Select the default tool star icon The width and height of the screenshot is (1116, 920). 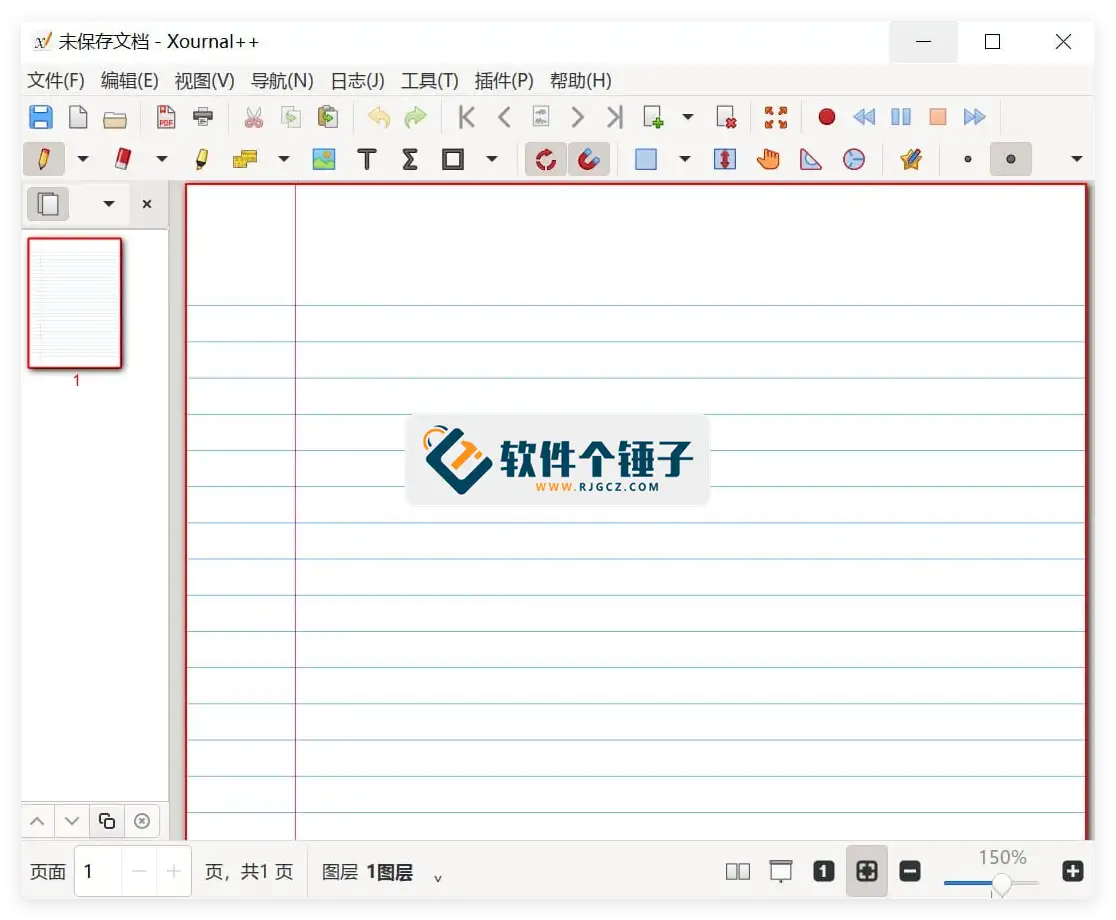[910, 159]
